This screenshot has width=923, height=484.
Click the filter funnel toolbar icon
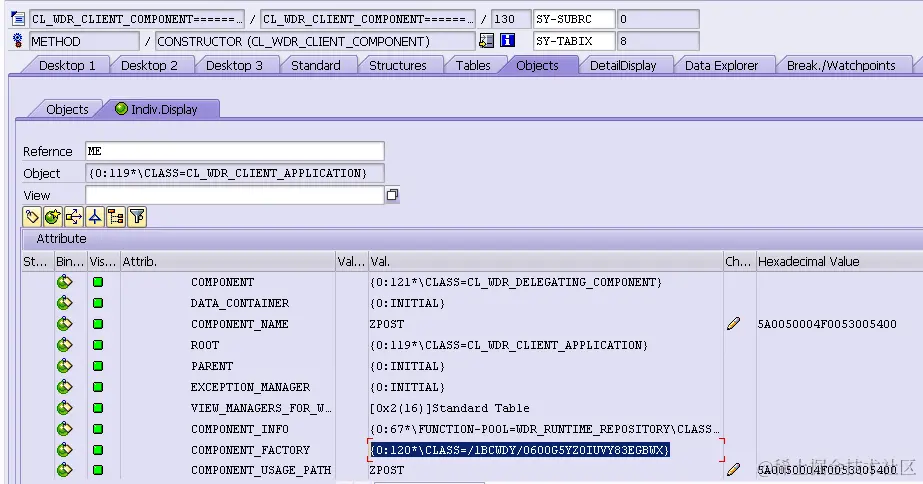(137, 217)
